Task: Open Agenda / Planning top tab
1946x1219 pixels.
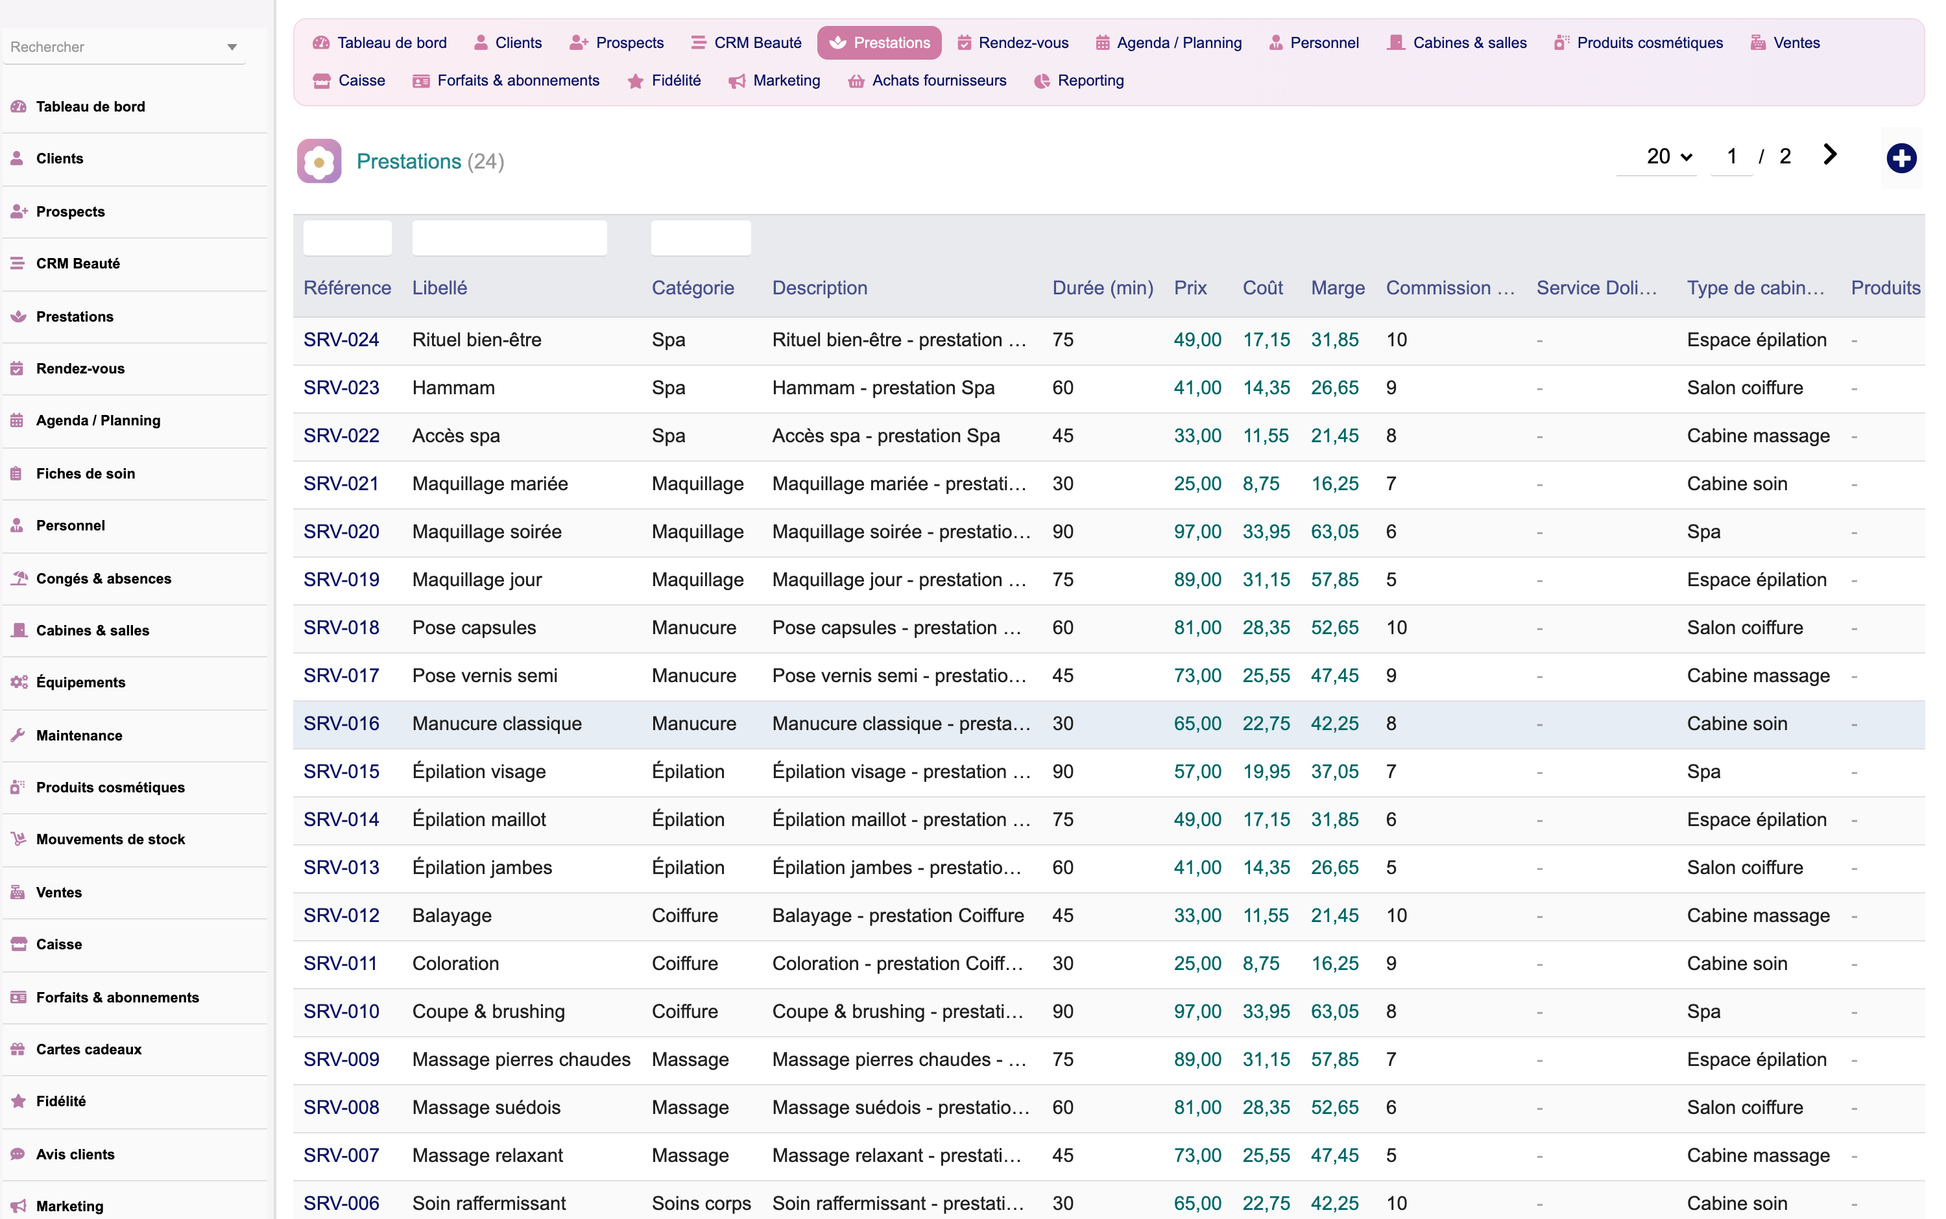Action: click(x=1168, y=43)
